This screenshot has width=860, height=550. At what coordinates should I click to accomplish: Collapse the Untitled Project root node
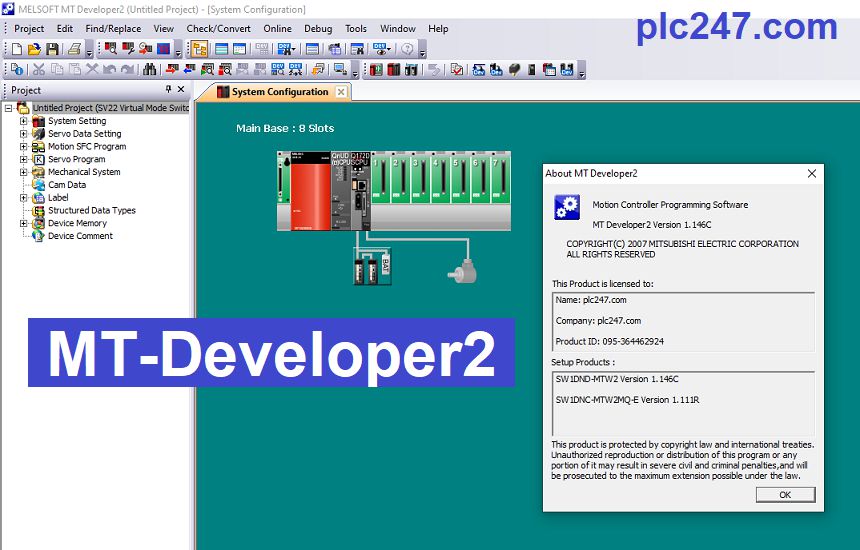point(8,108)
